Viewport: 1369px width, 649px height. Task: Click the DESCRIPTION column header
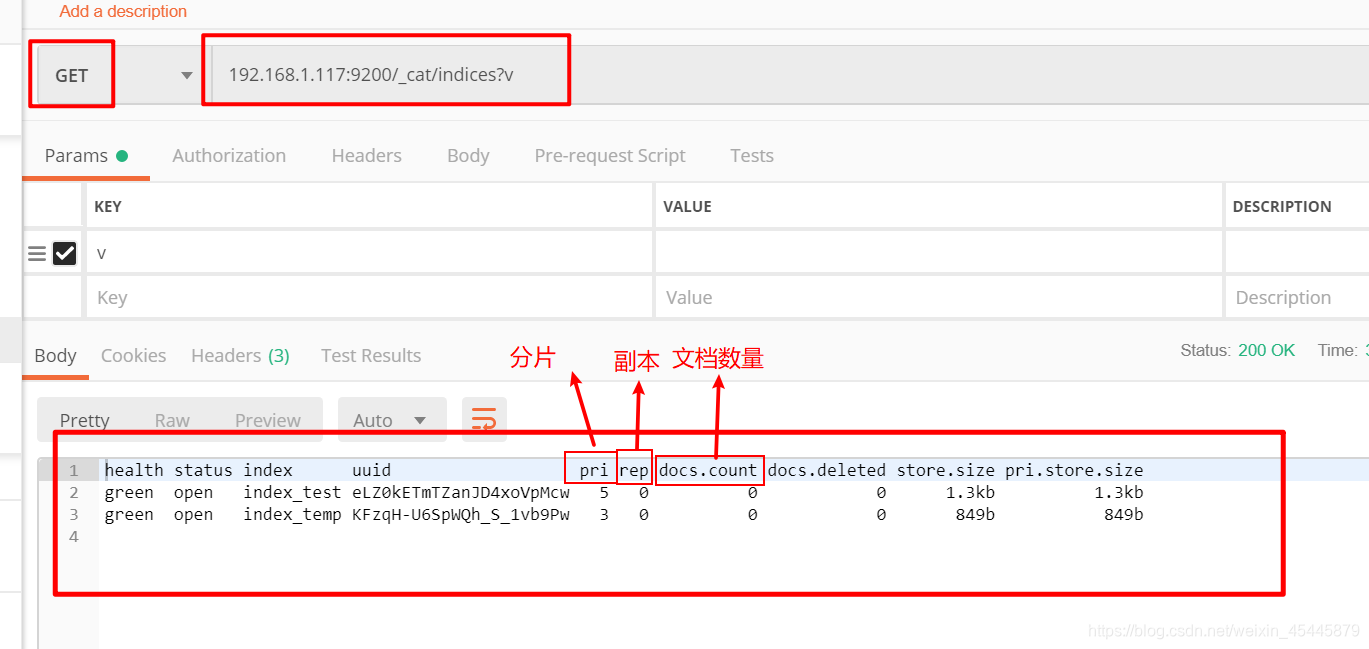1282,207
